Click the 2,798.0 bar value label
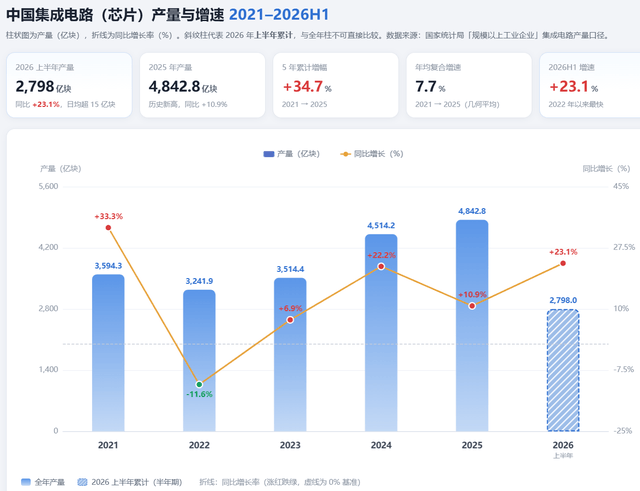640x491 pixels. [563, 300]
